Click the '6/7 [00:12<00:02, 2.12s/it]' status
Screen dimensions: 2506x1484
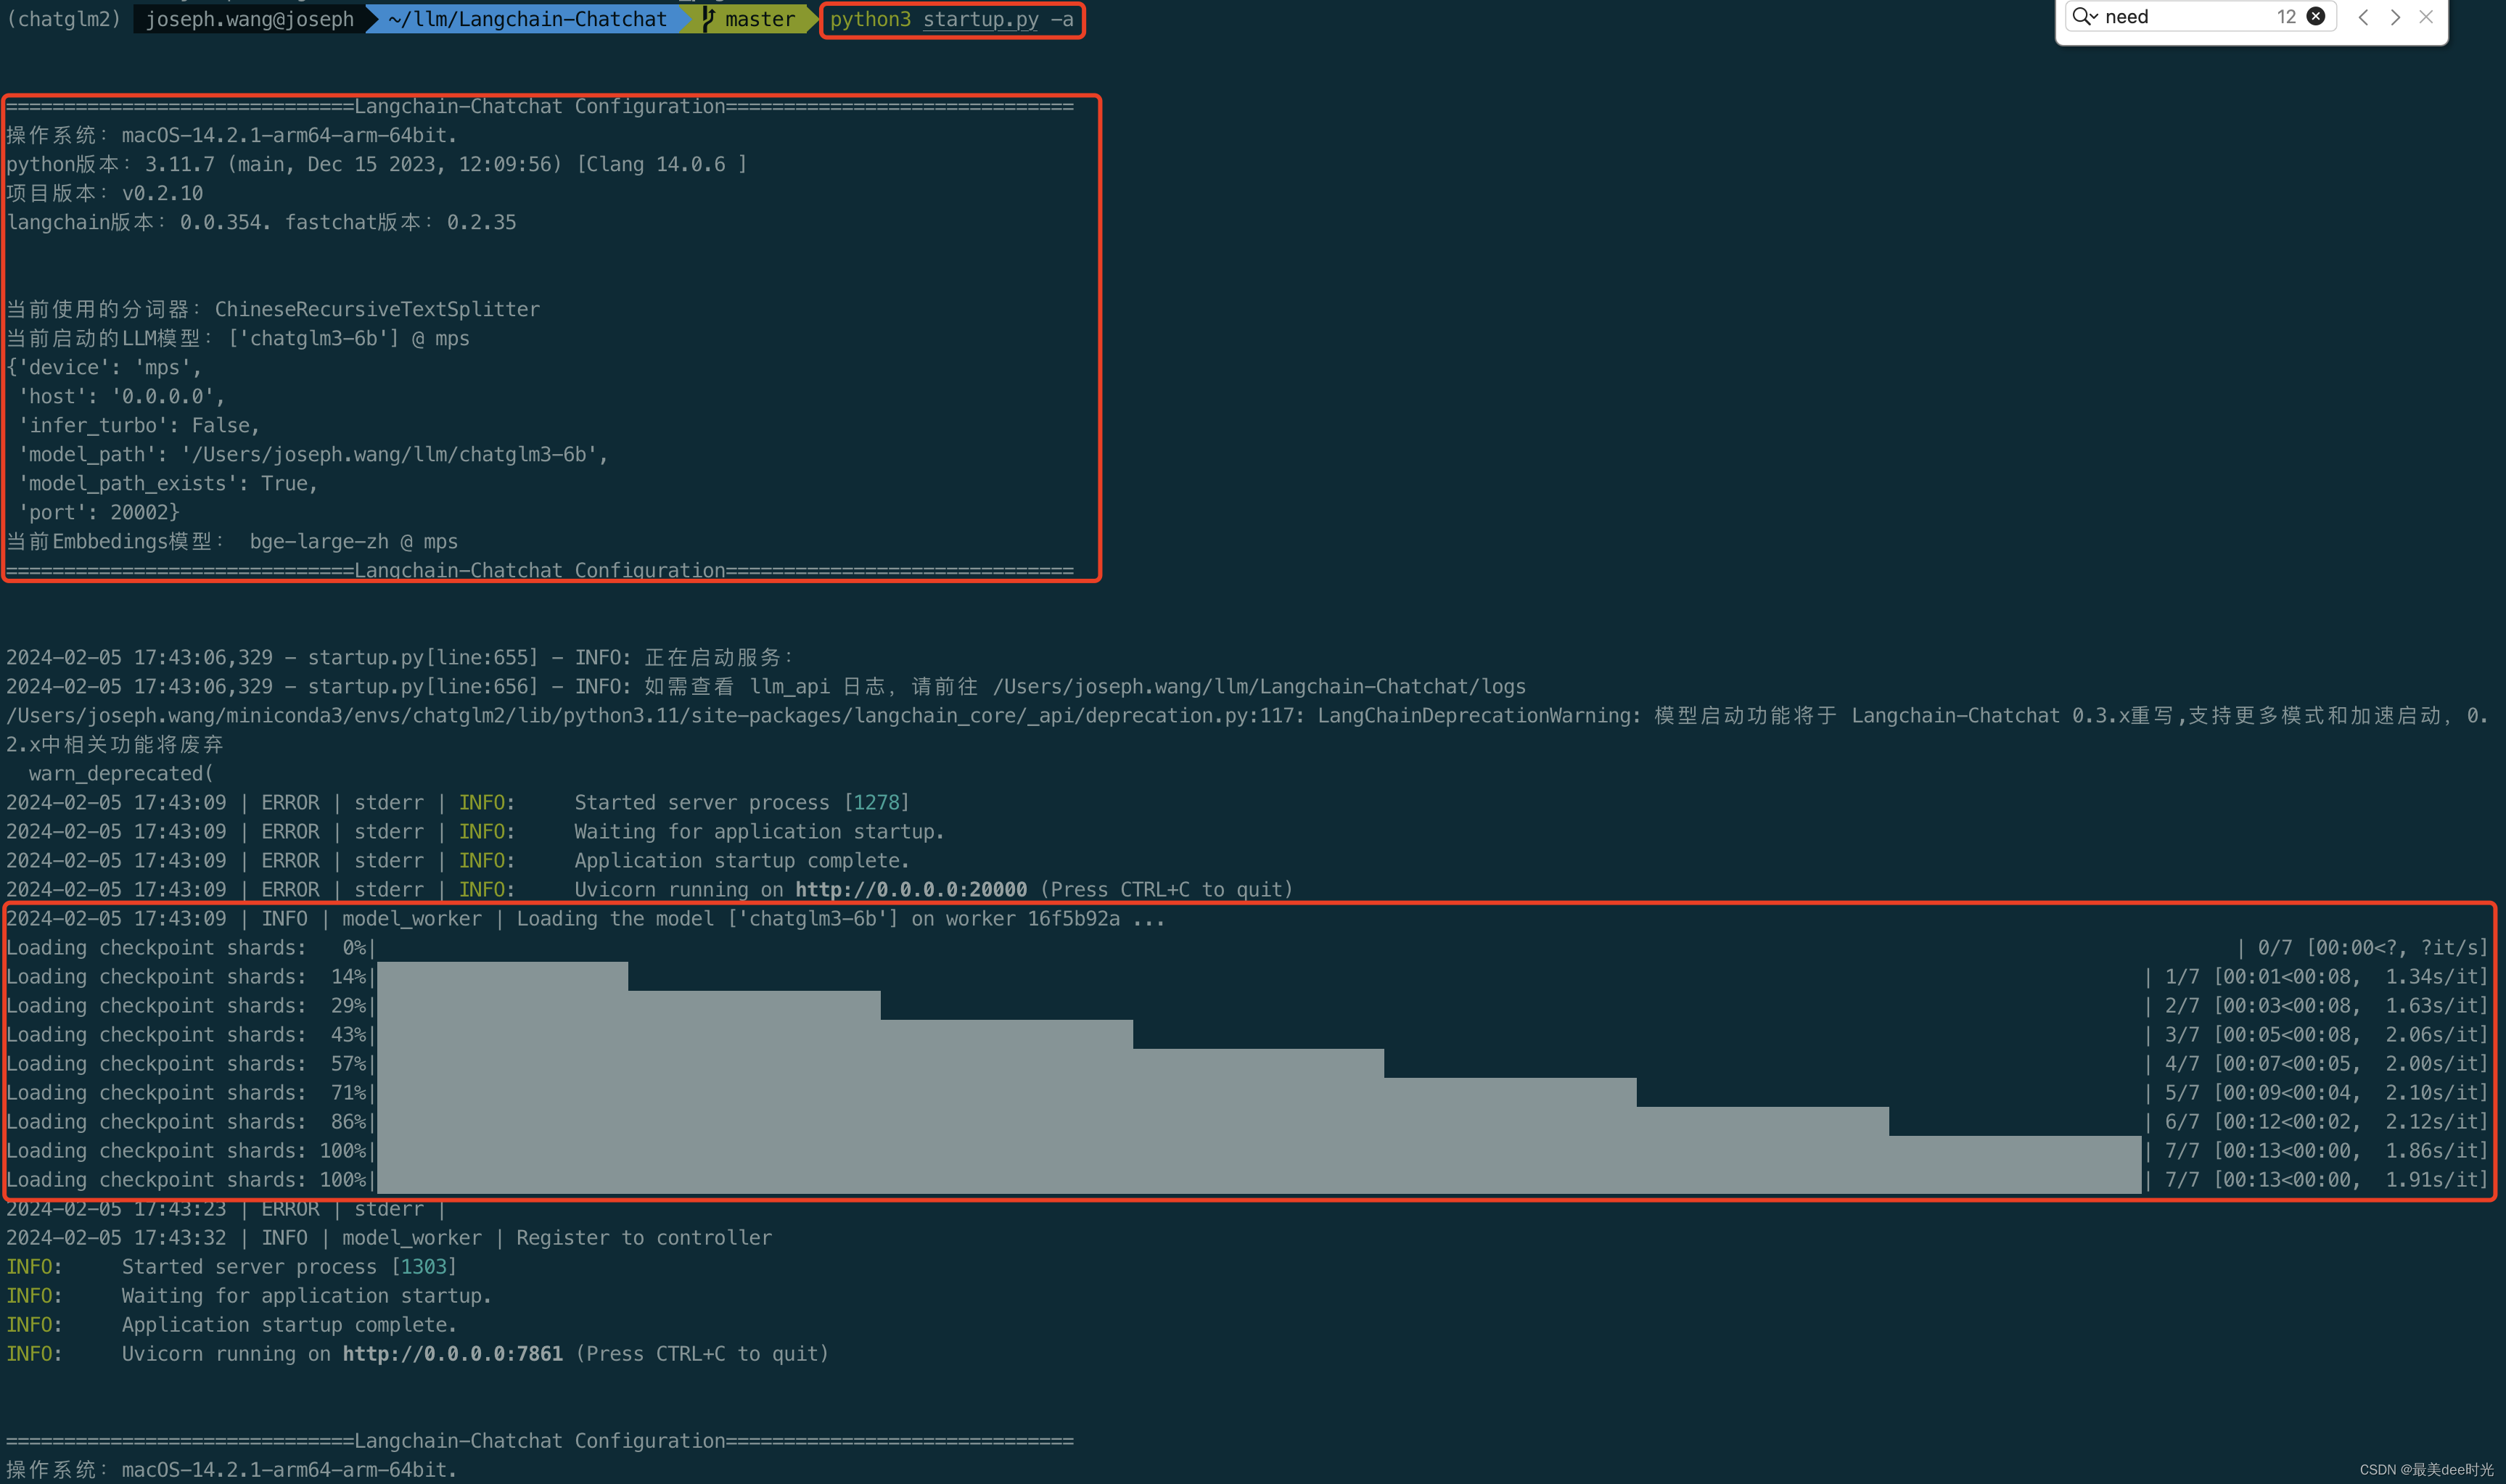click(x=2326, y=1121)
